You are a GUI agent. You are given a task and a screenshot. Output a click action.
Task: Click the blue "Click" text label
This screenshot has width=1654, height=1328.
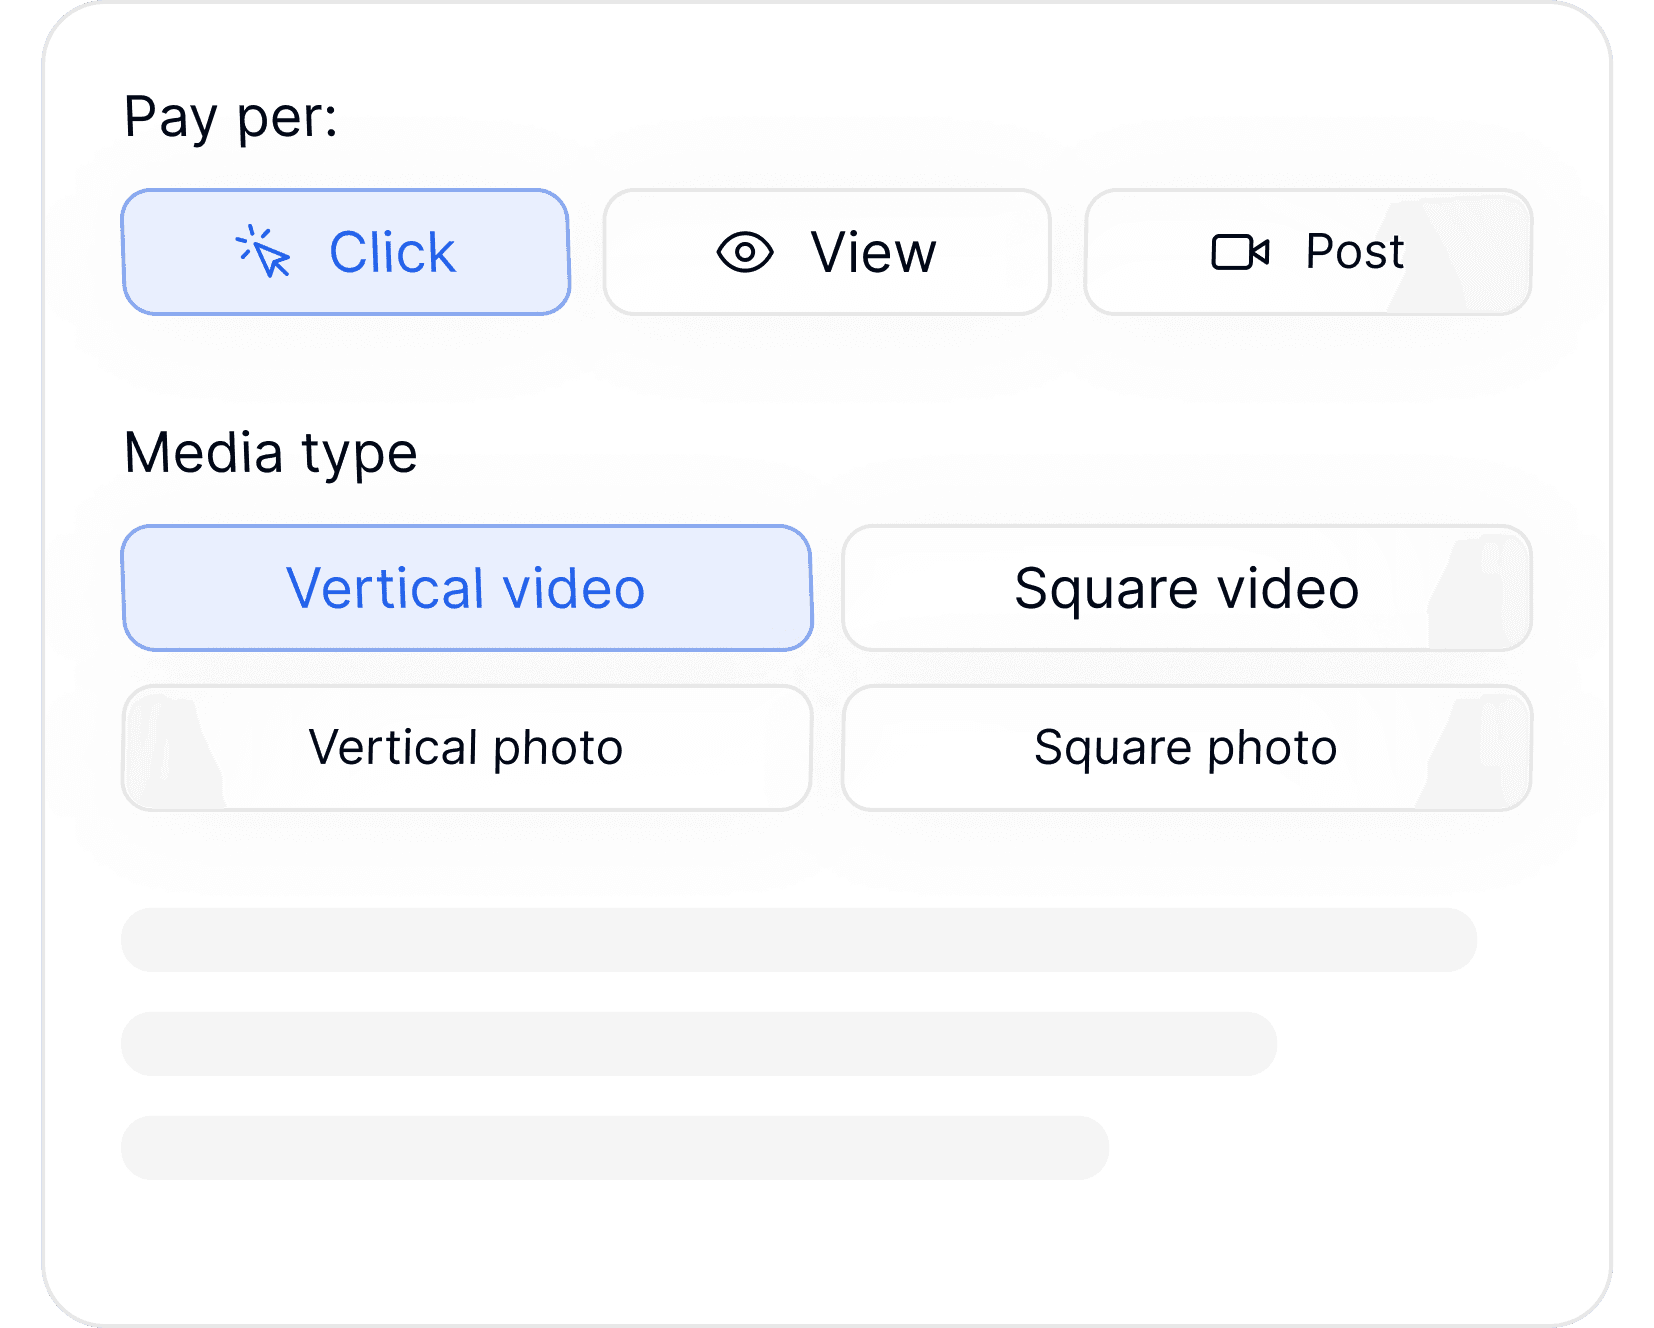click(x=392, y=252)
